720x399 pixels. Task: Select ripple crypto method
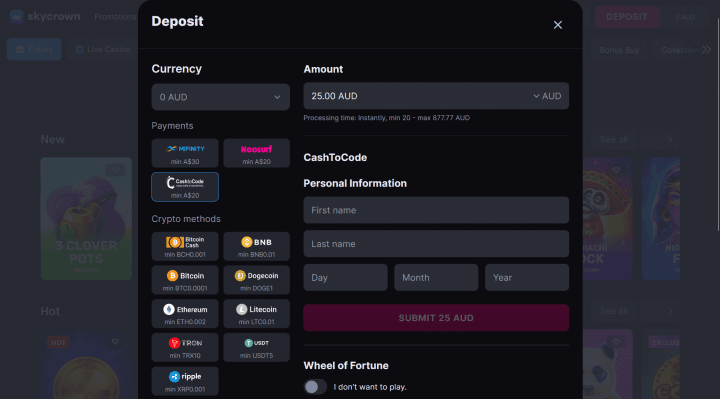(x=185, y=381)
